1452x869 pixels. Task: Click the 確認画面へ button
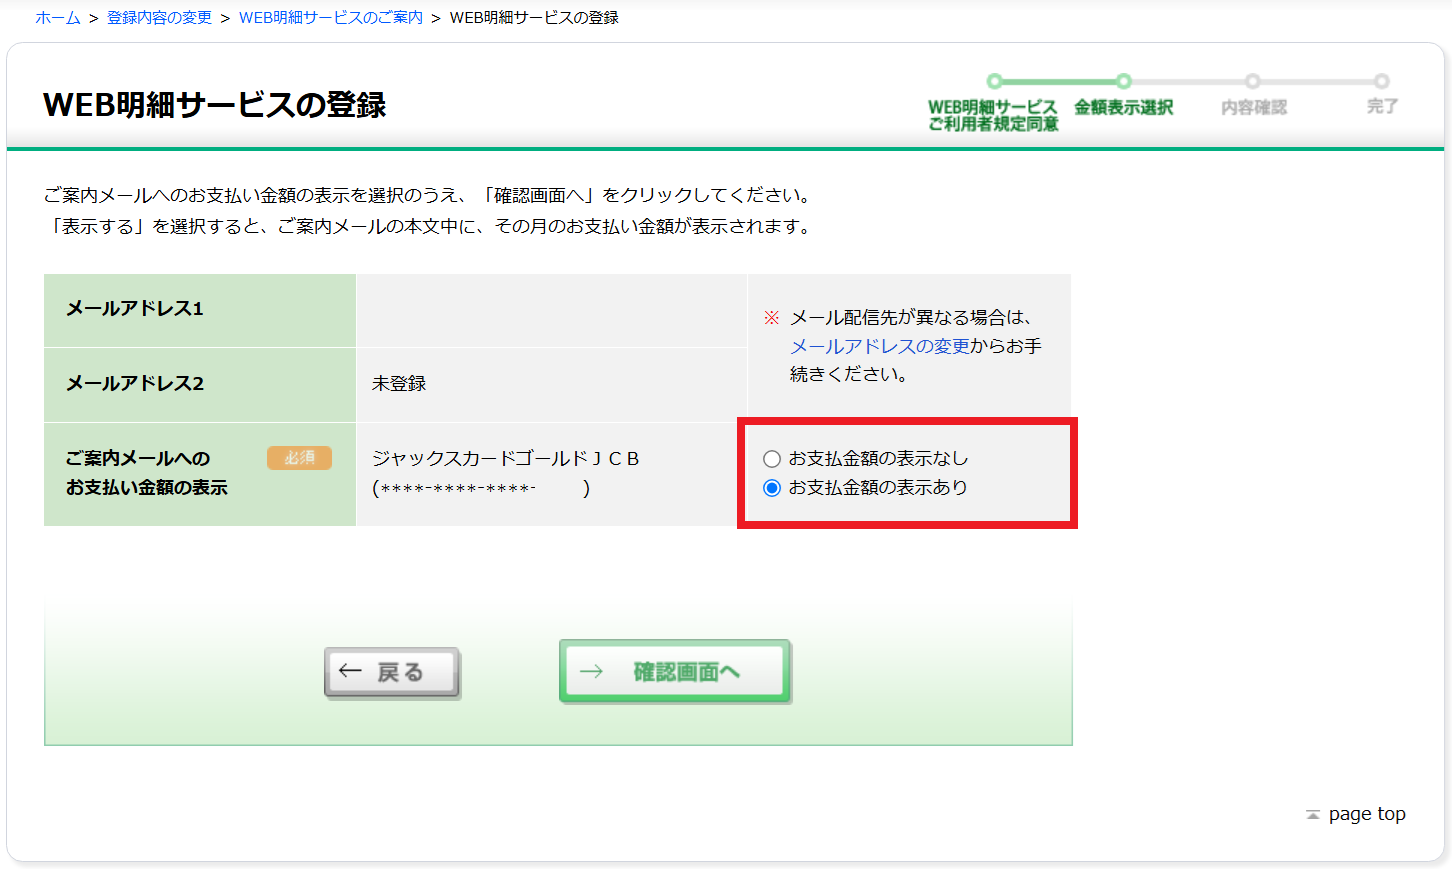tap(675, 671)
